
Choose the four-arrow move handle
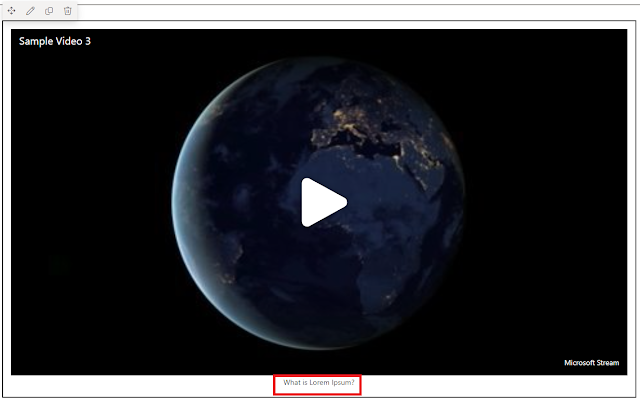tap(11, 11)
